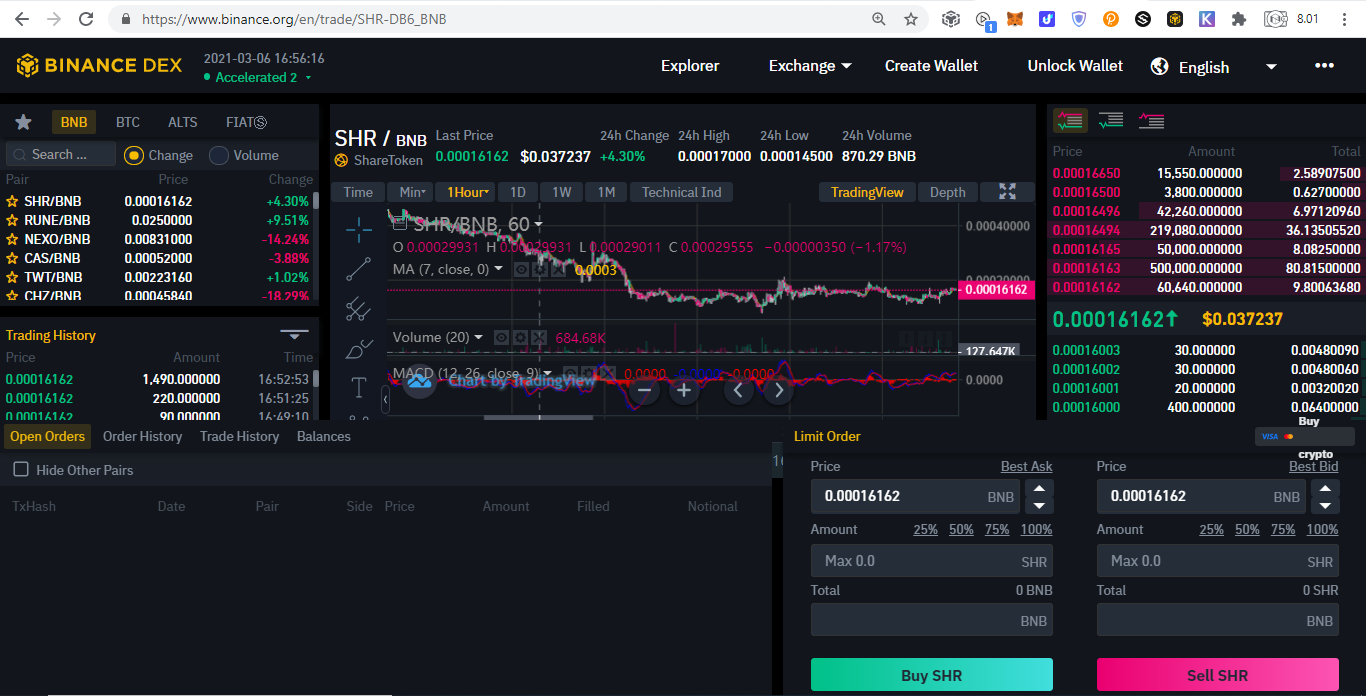The height and width of the screenshot is (696, 1366).
Task: Check Hide Other Pairs checkbox
Action: [x=21, y=469]
